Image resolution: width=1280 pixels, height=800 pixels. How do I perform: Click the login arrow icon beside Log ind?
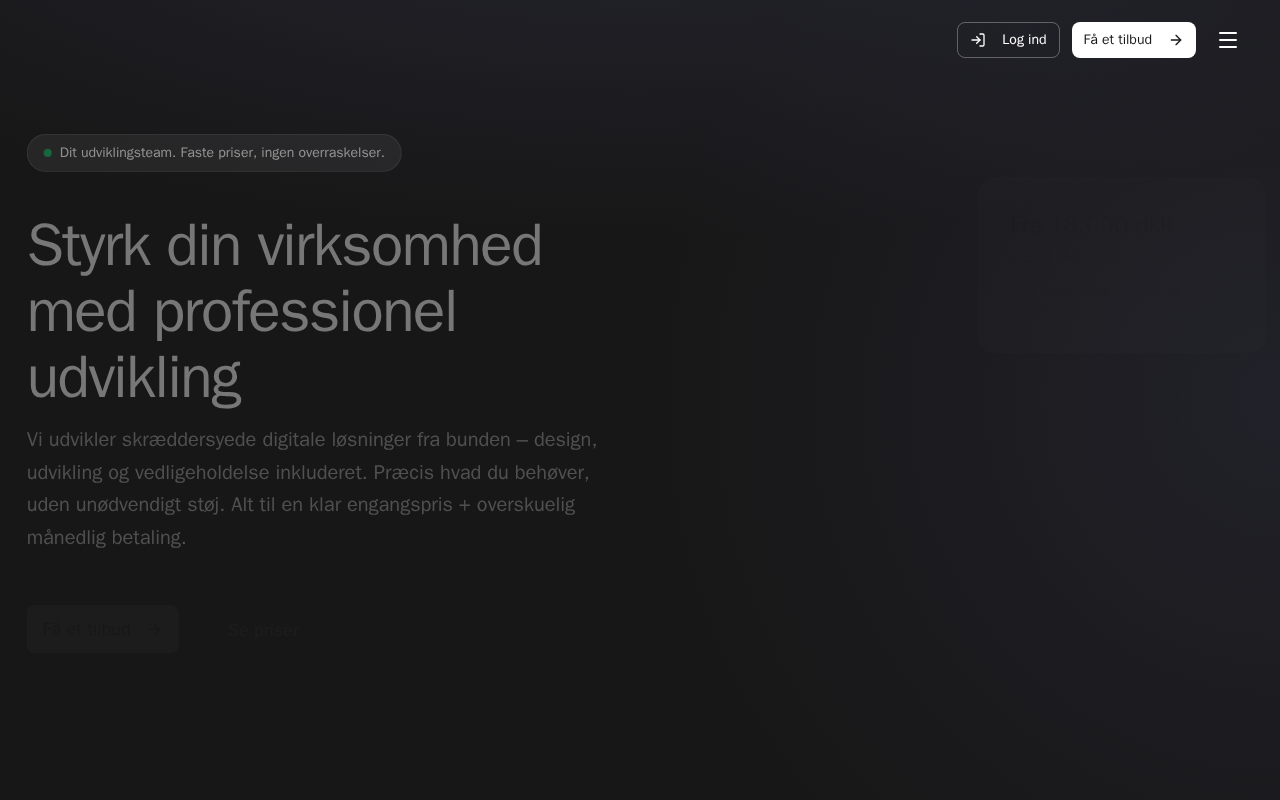click(978, 40)
